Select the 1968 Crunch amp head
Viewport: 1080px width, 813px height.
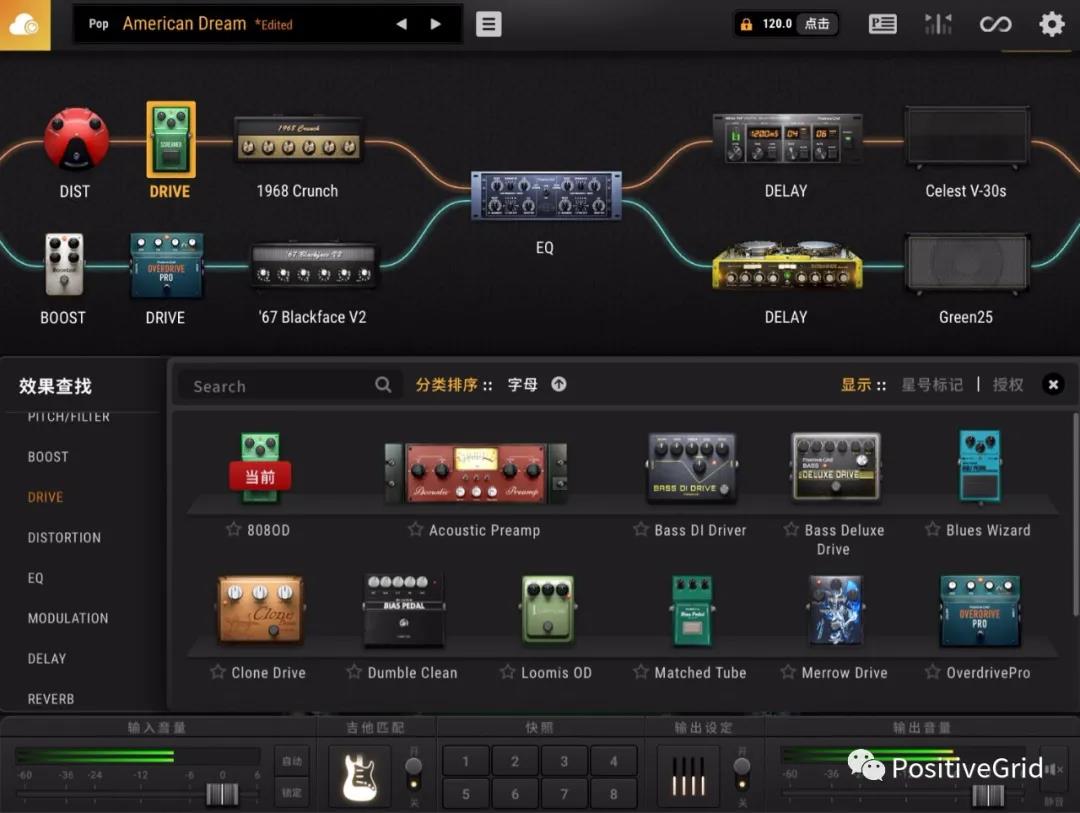pyautogui.click(x=298, y=138)
